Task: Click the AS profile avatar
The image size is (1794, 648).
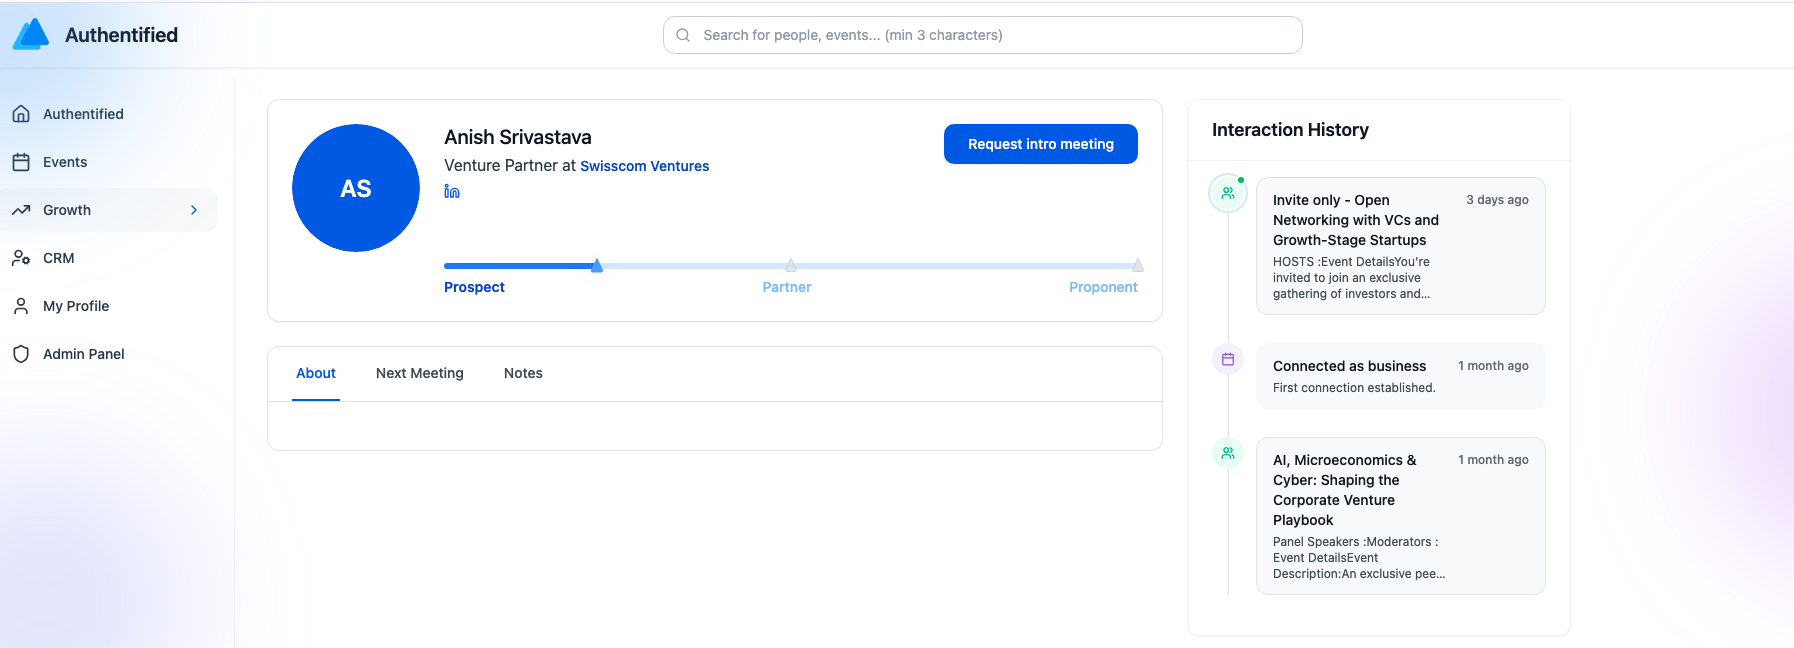Action: [356, 188]
